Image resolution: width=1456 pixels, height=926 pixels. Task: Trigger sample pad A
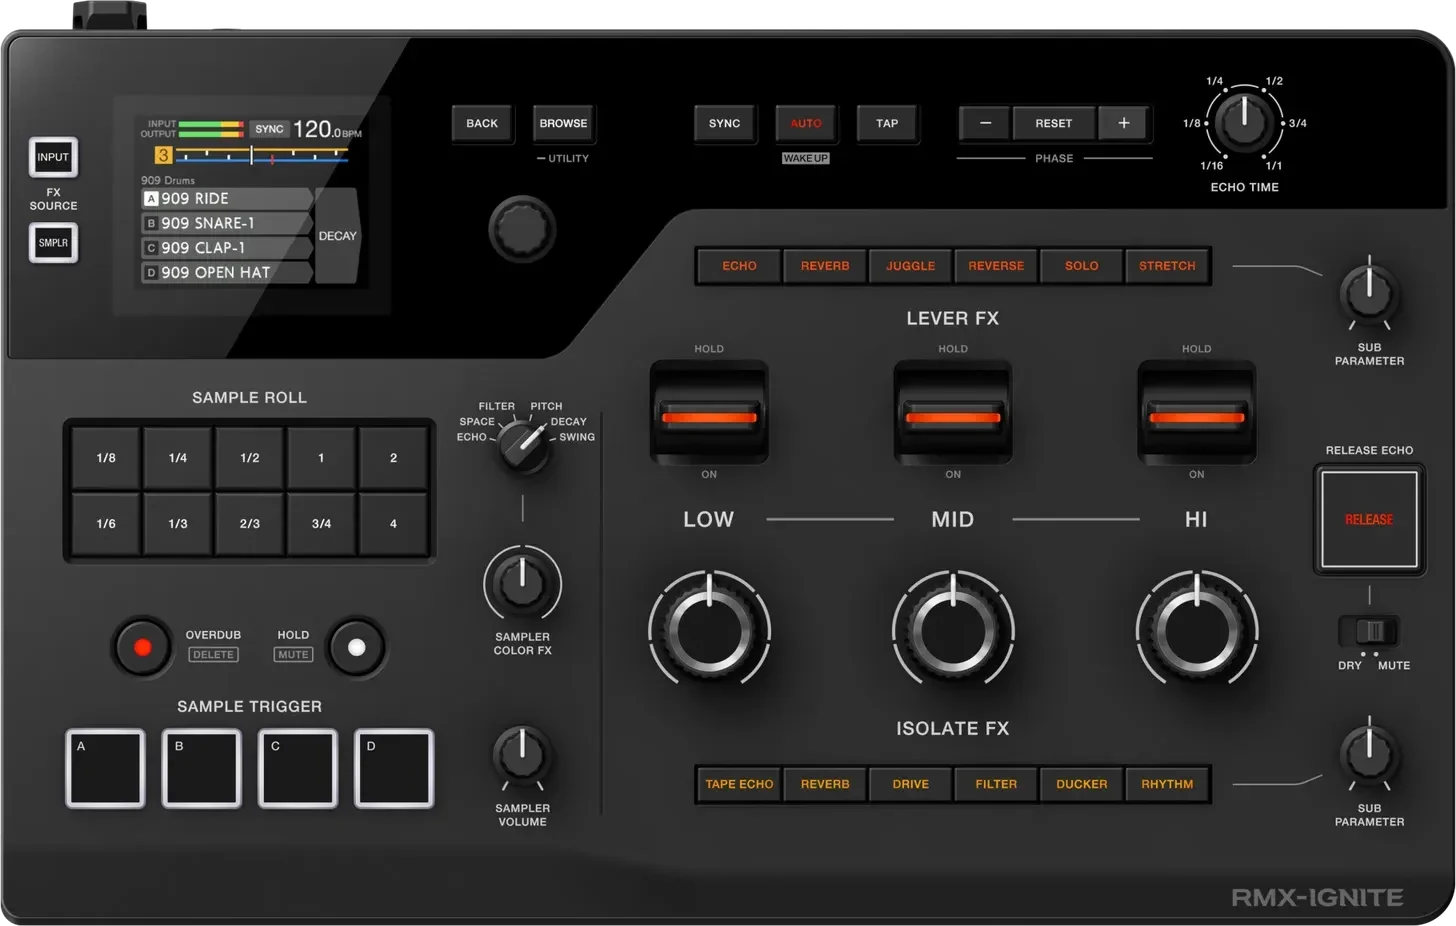click(106, 768)
